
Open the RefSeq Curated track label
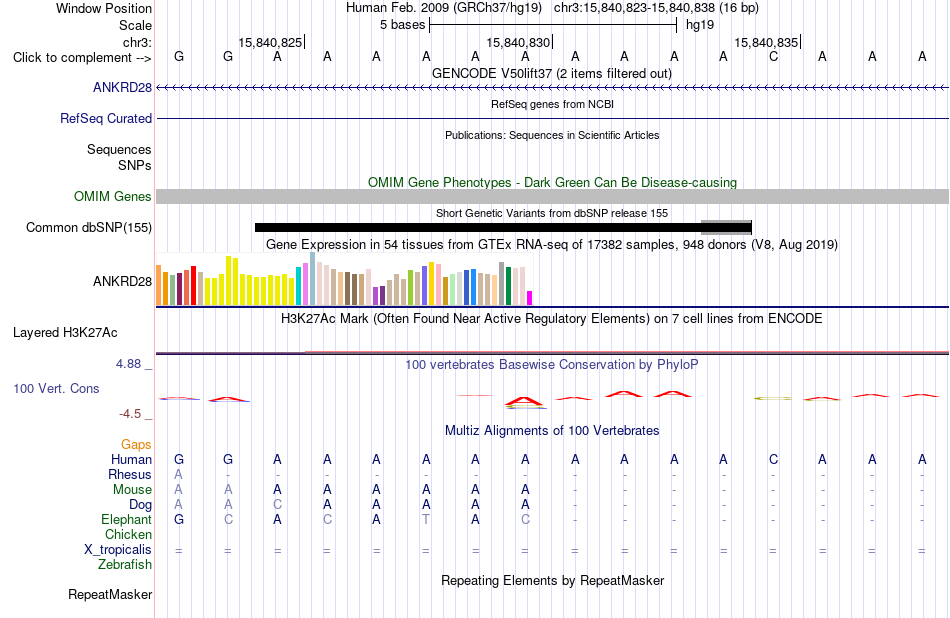pos(106,118)
